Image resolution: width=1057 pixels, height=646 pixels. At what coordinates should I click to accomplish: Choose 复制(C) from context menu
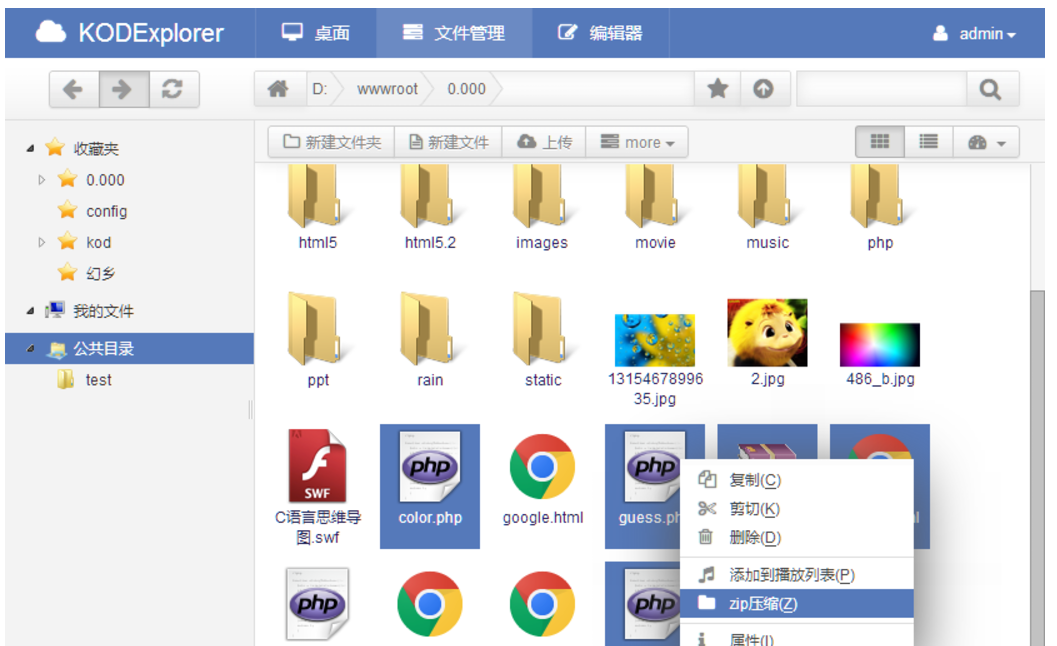pos(797,480)
